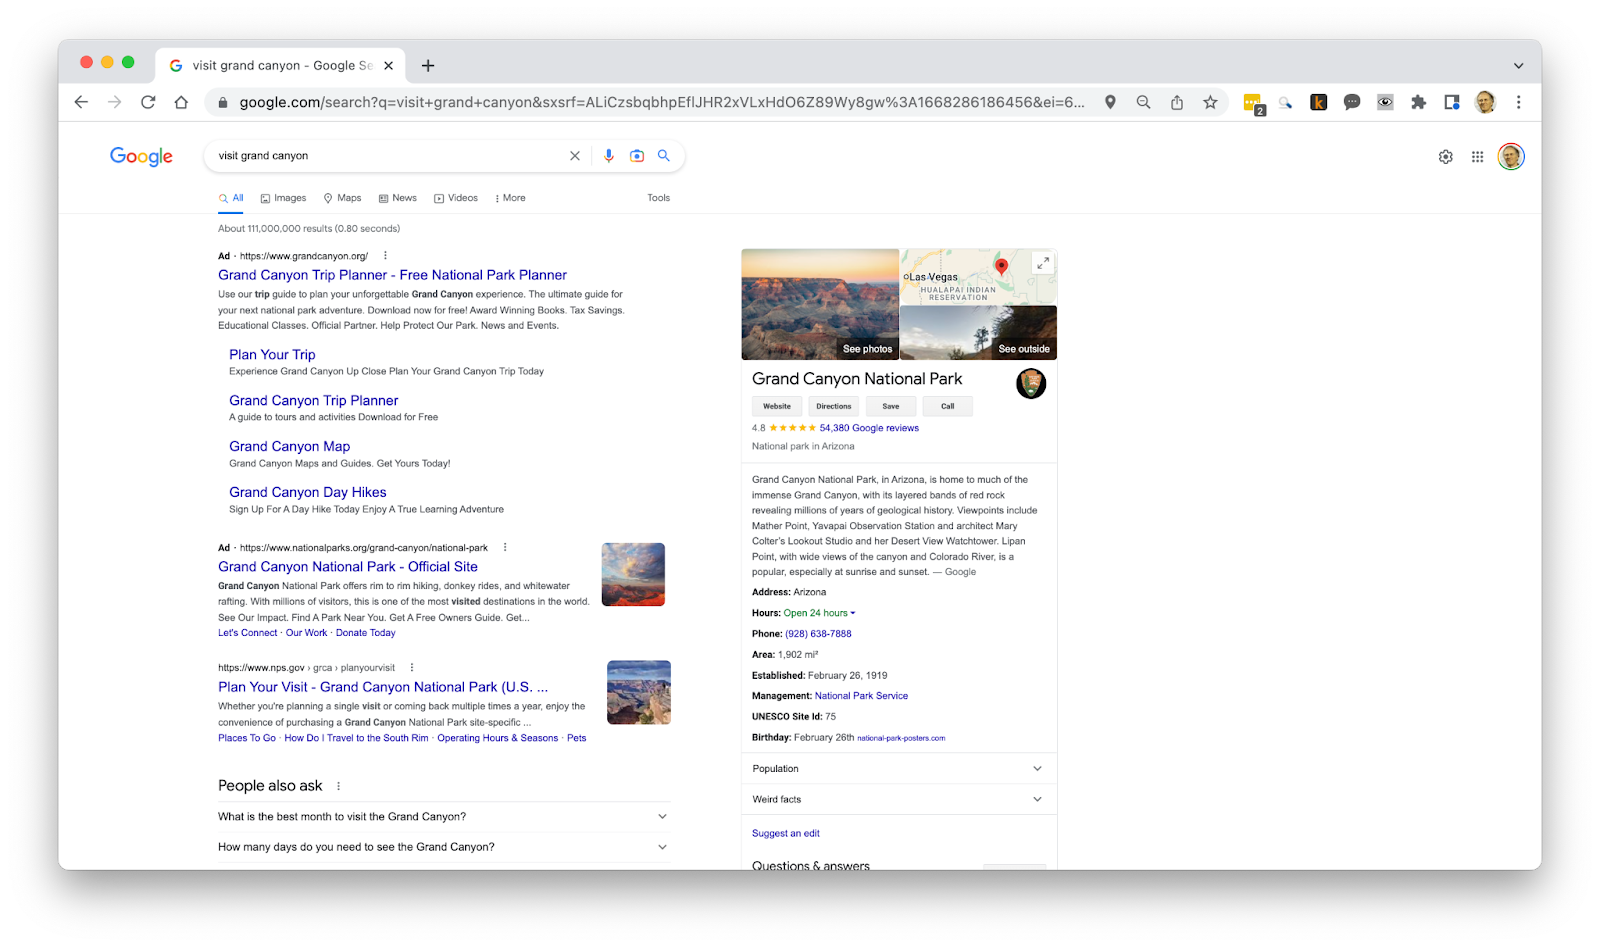Click the location pin icon in the address bar
This screenshot has height=947, width=1600.
click(x=1110, y=102)
